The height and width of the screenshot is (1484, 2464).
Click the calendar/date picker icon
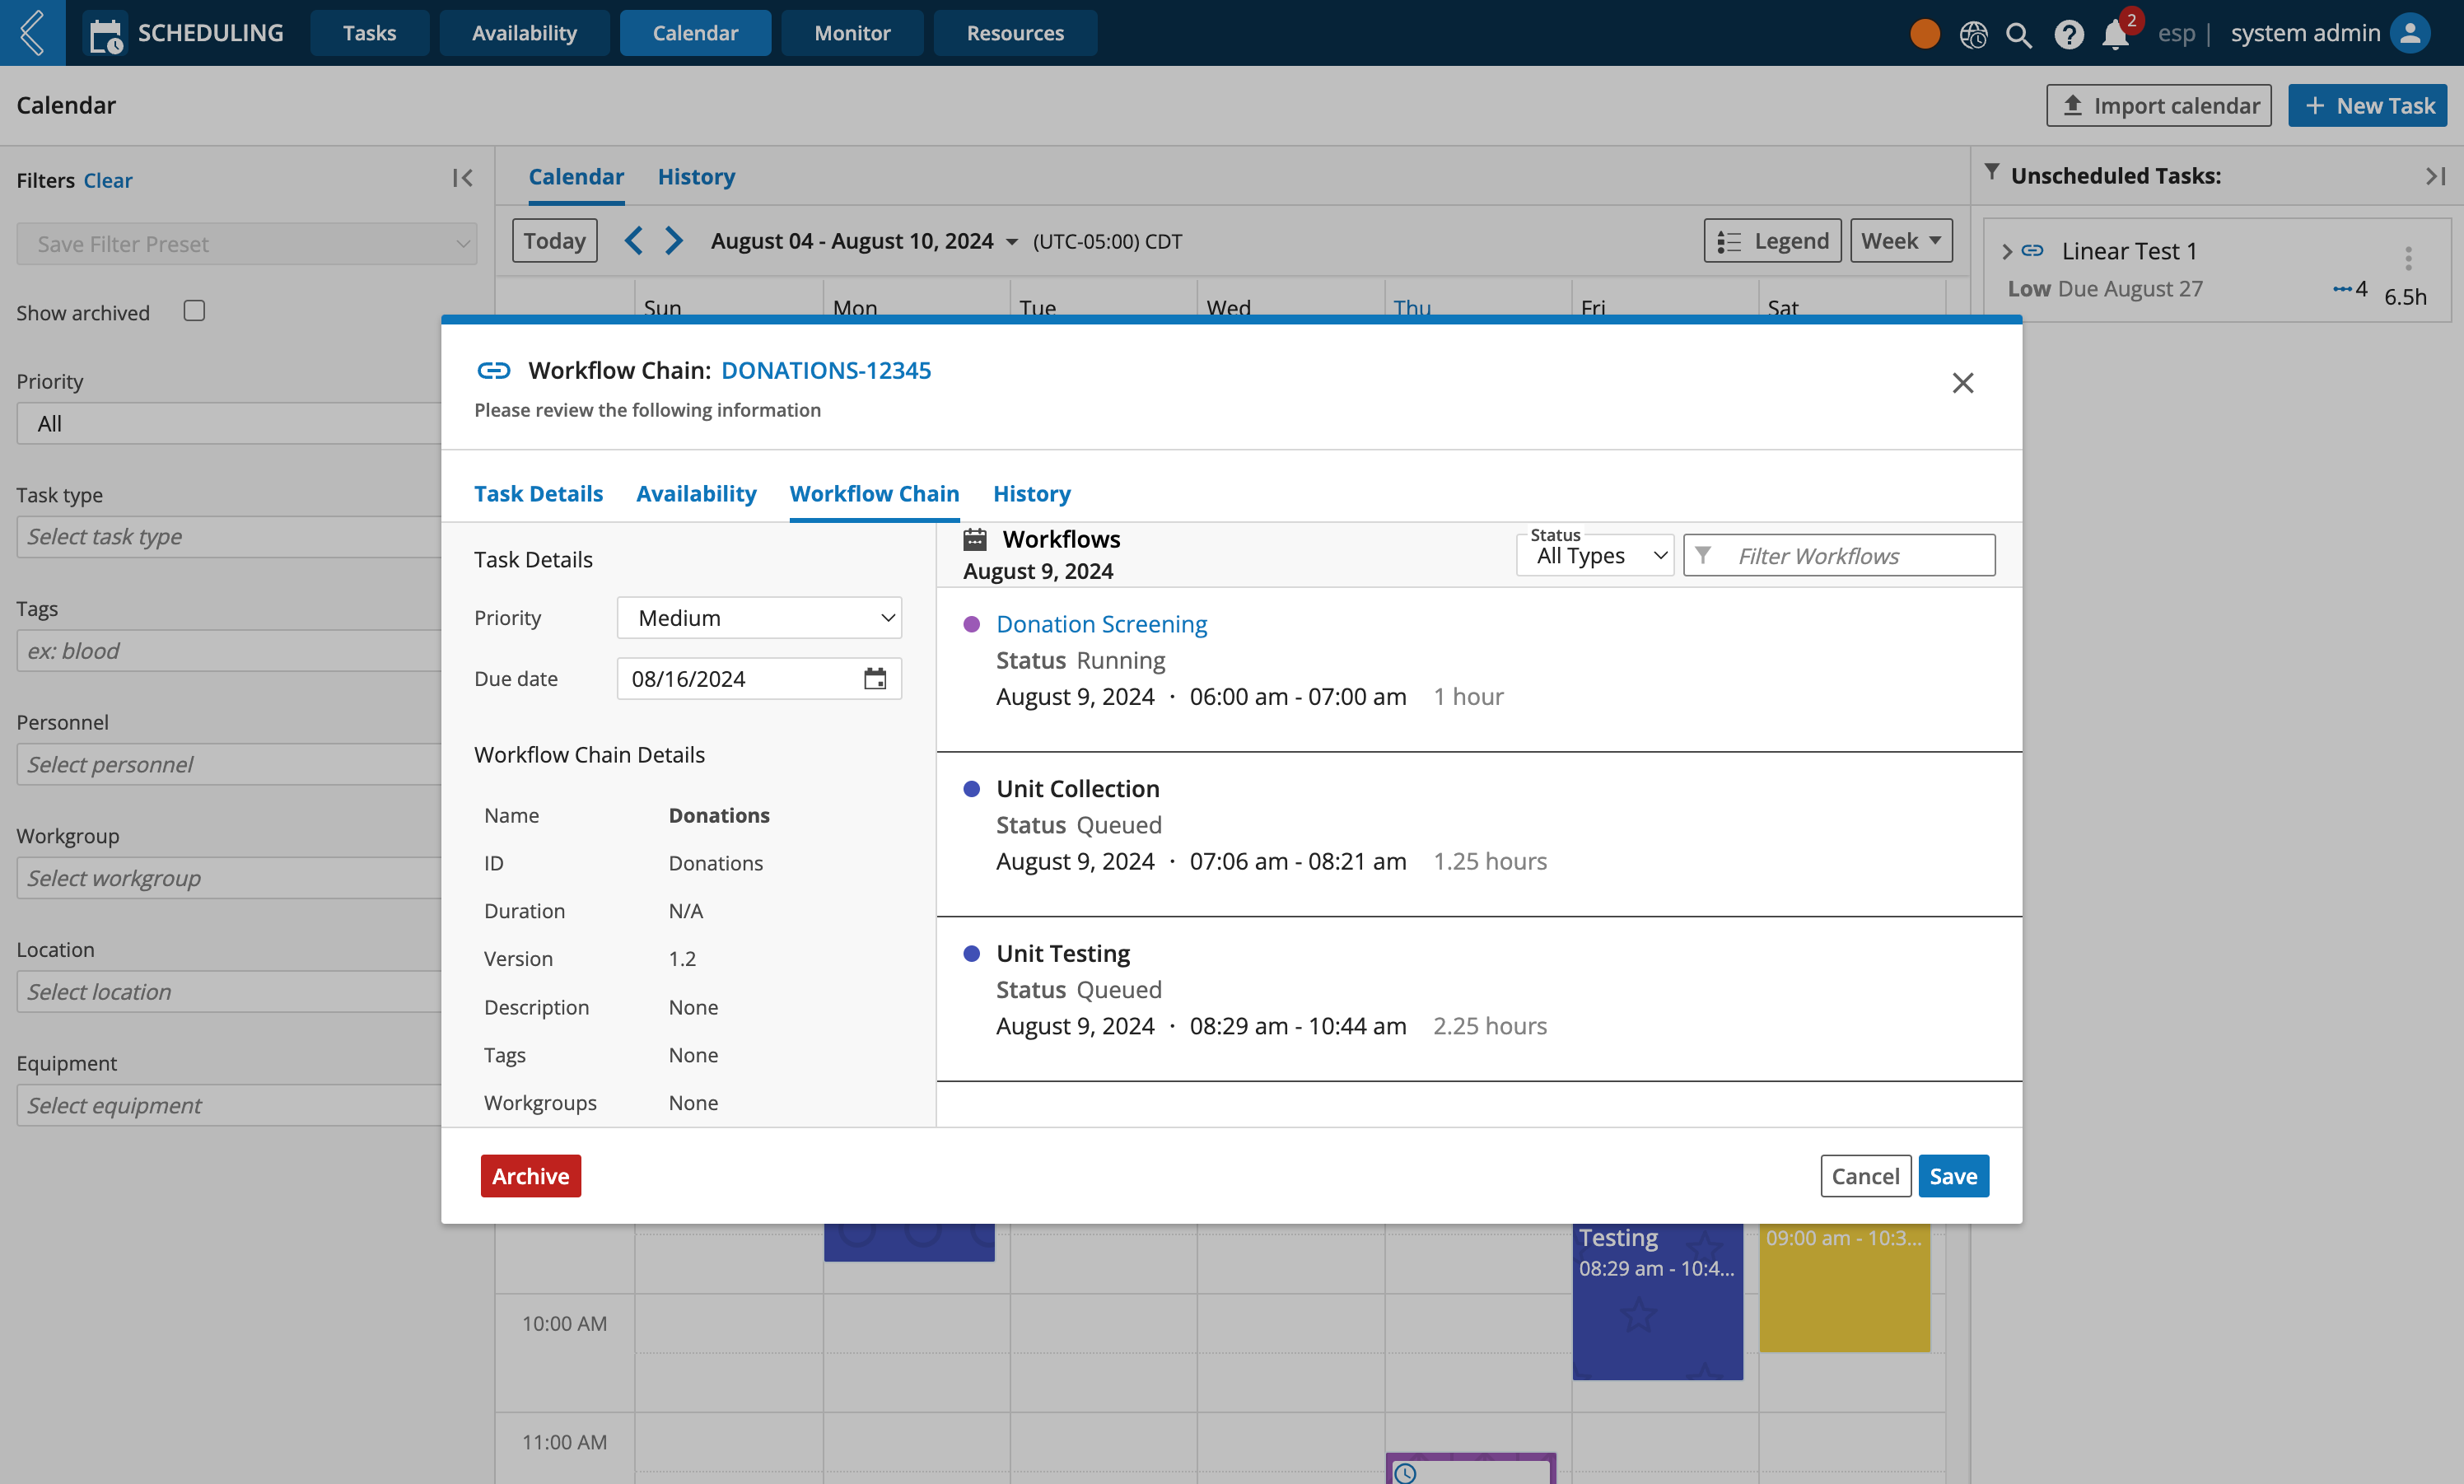[873, 678]
